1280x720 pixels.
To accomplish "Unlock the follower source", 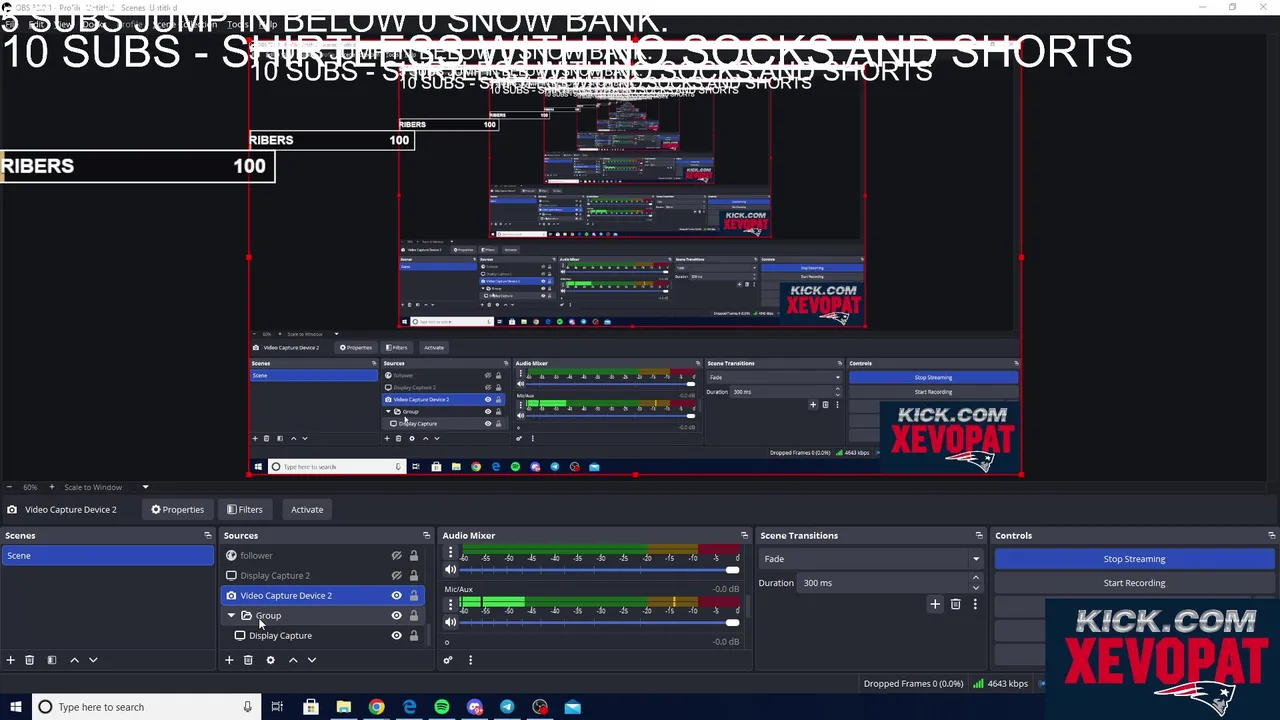I will click(413, 556).
